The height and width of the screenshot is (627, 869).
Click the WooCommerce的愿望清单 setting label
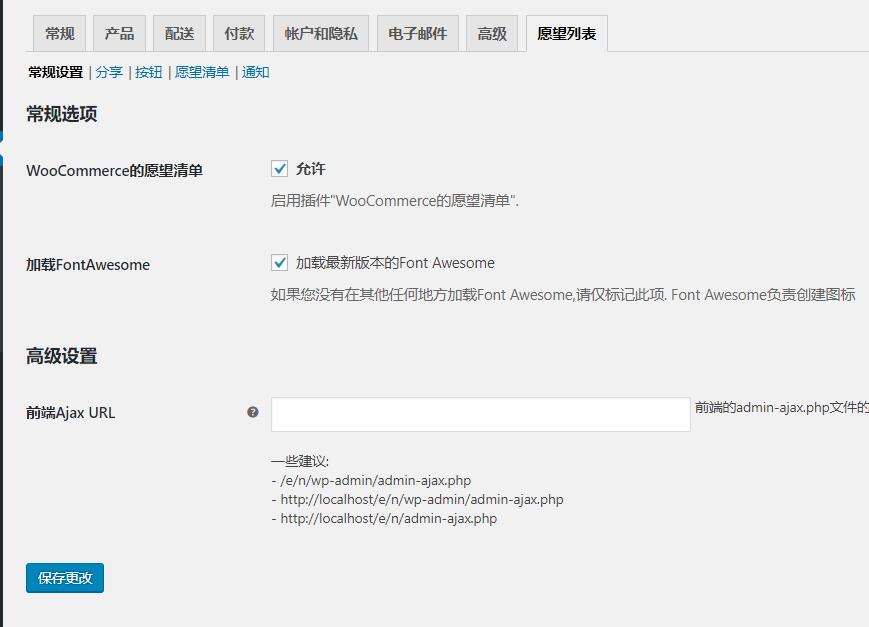[x=115, y=171]
